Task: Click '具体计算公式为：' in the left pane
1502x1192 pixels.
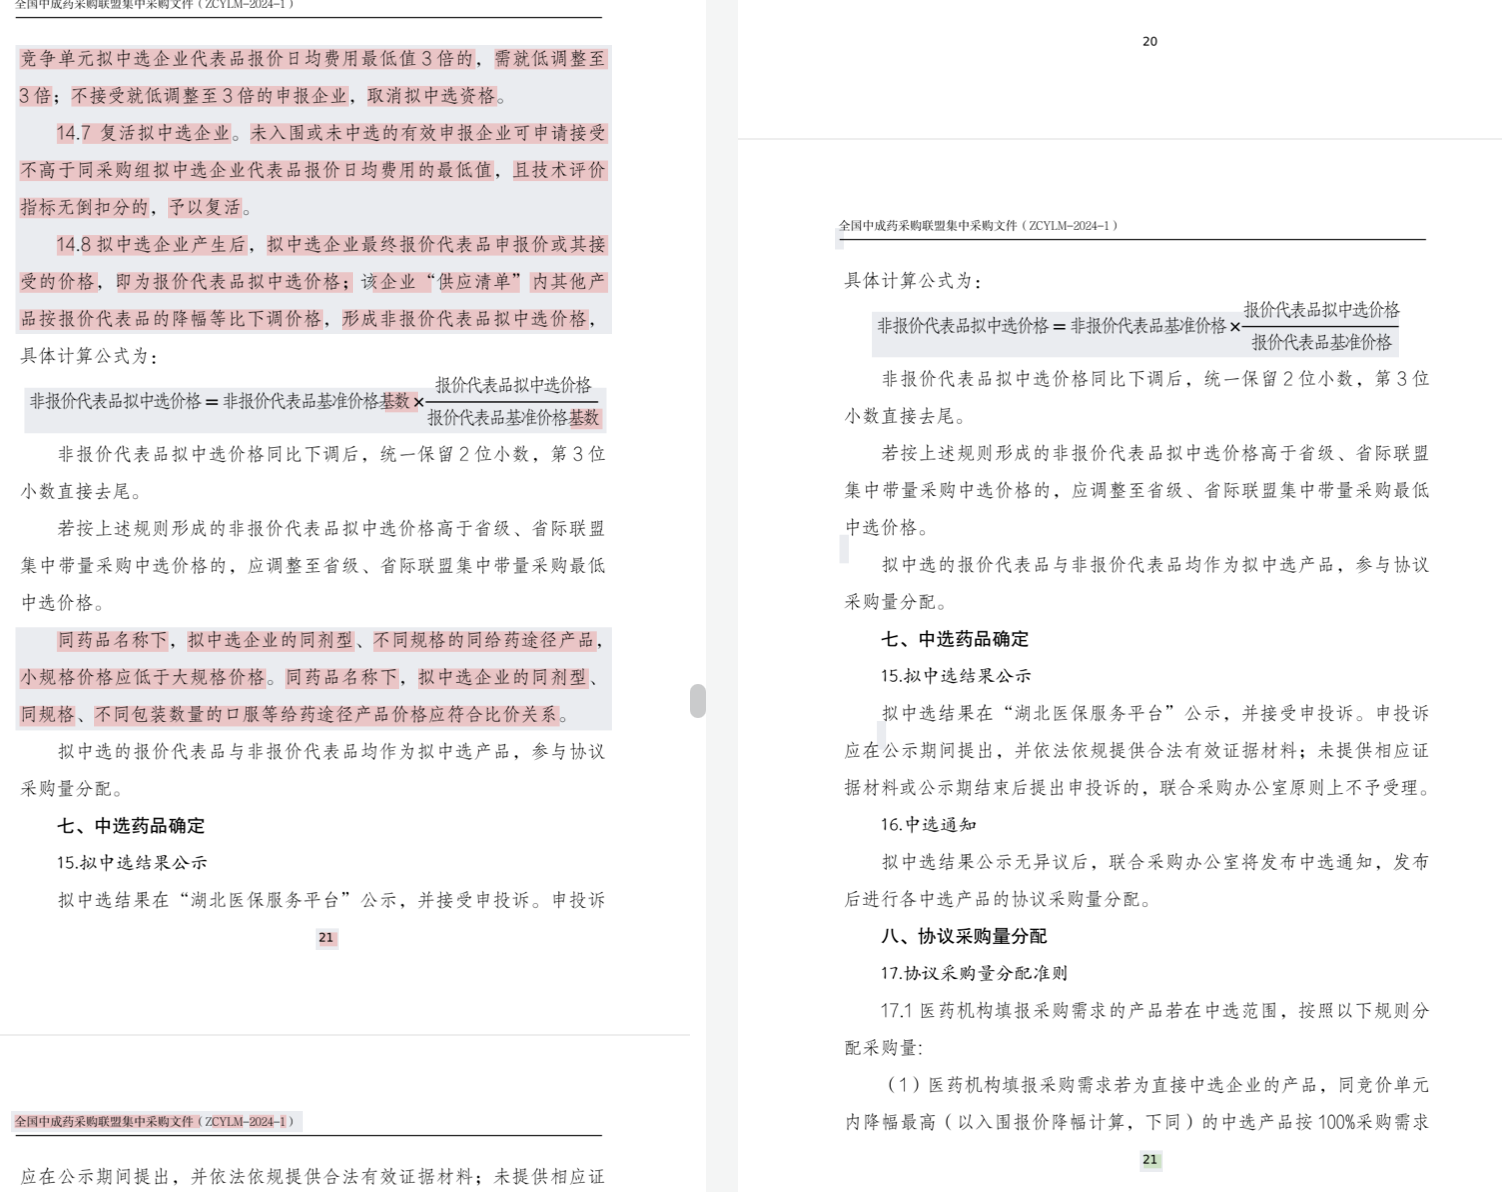Action: (90, 356)
